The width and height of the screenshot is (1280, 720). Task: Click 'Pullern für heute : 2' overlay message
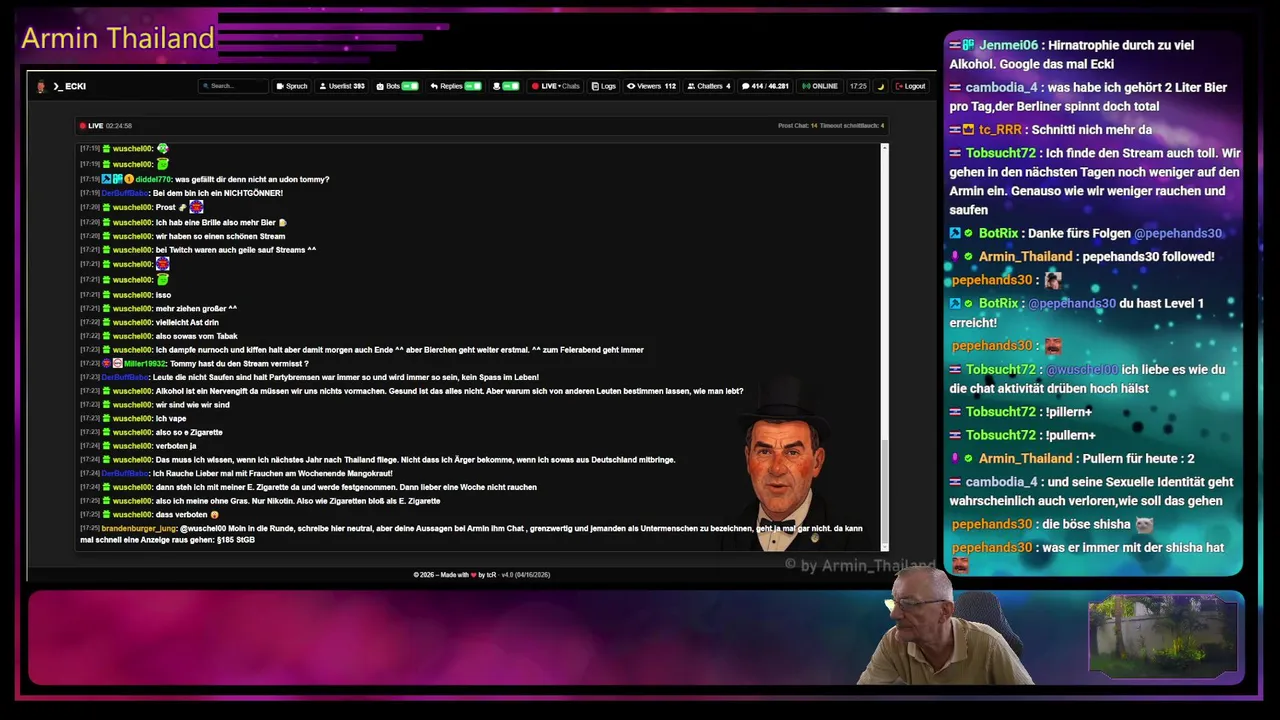coord(1138,459)
